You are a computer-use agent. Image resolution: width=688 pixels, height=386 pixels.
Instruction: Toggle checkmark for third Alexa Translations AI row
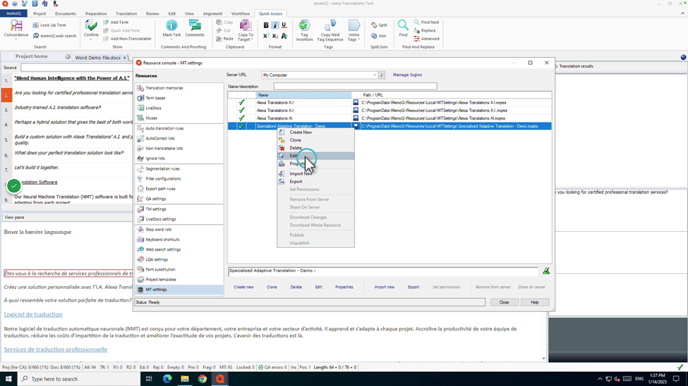click(241, 118)
